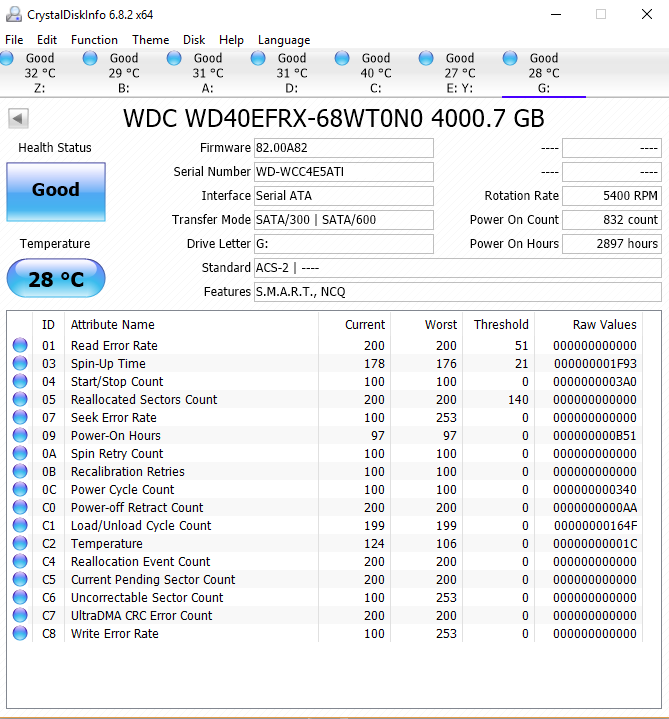Viewport: 669px width, 719px height.
Task: Minimize the CrystalDiskInfo window
Action: coord(556,14)
